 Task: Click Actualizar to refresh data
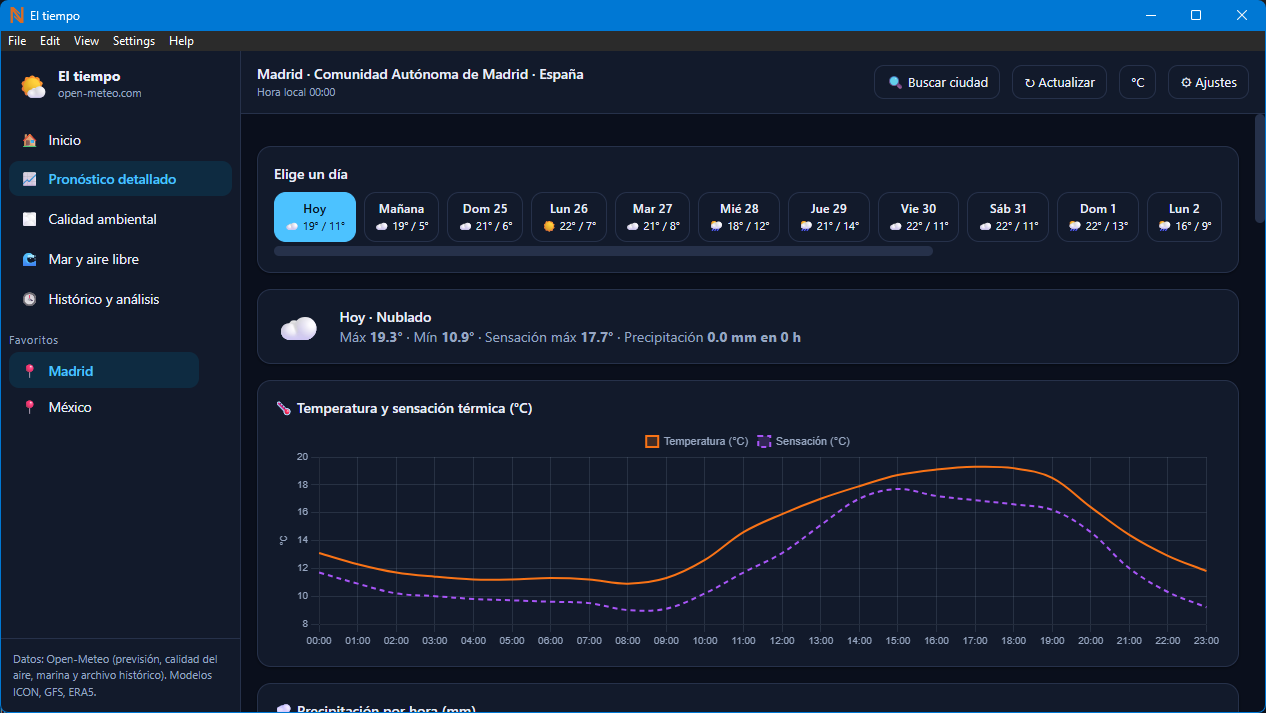click(1059, 83)
